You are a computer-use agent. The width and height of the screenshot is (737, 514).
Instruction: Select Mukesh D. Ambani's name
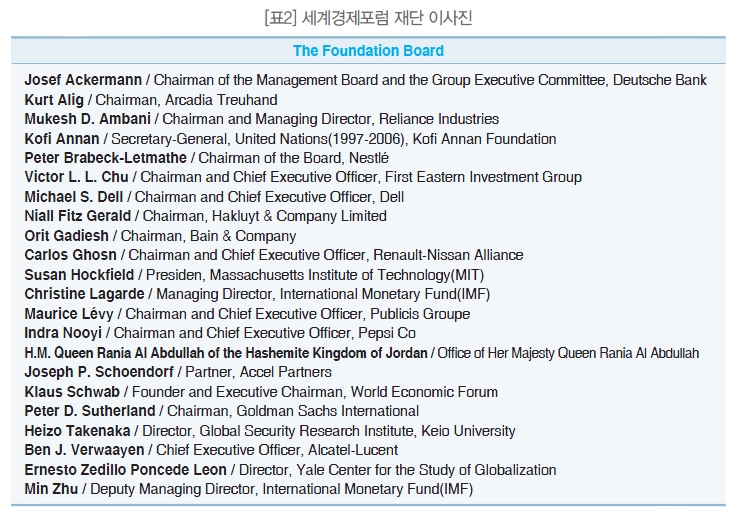tap(87, 119)
